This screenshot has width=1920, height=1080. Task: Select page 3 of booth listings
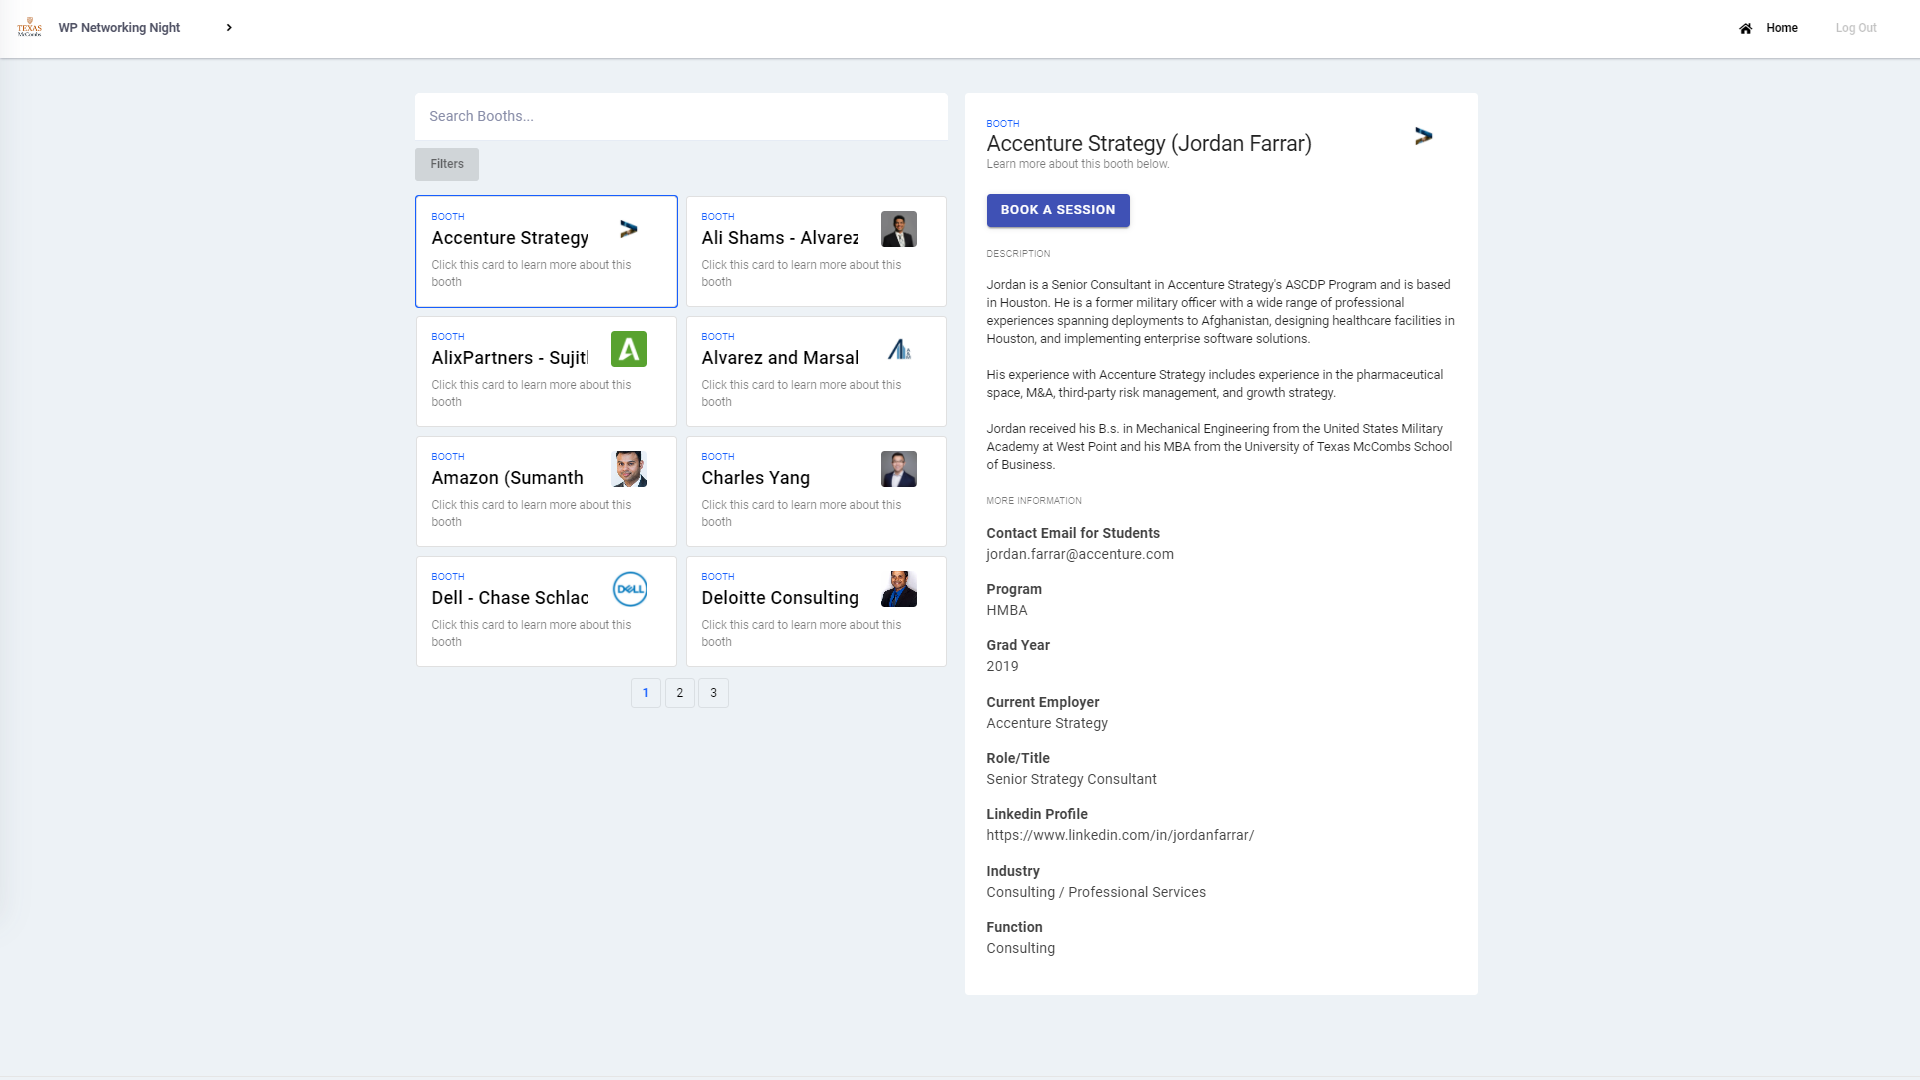[x=713, y=692]
